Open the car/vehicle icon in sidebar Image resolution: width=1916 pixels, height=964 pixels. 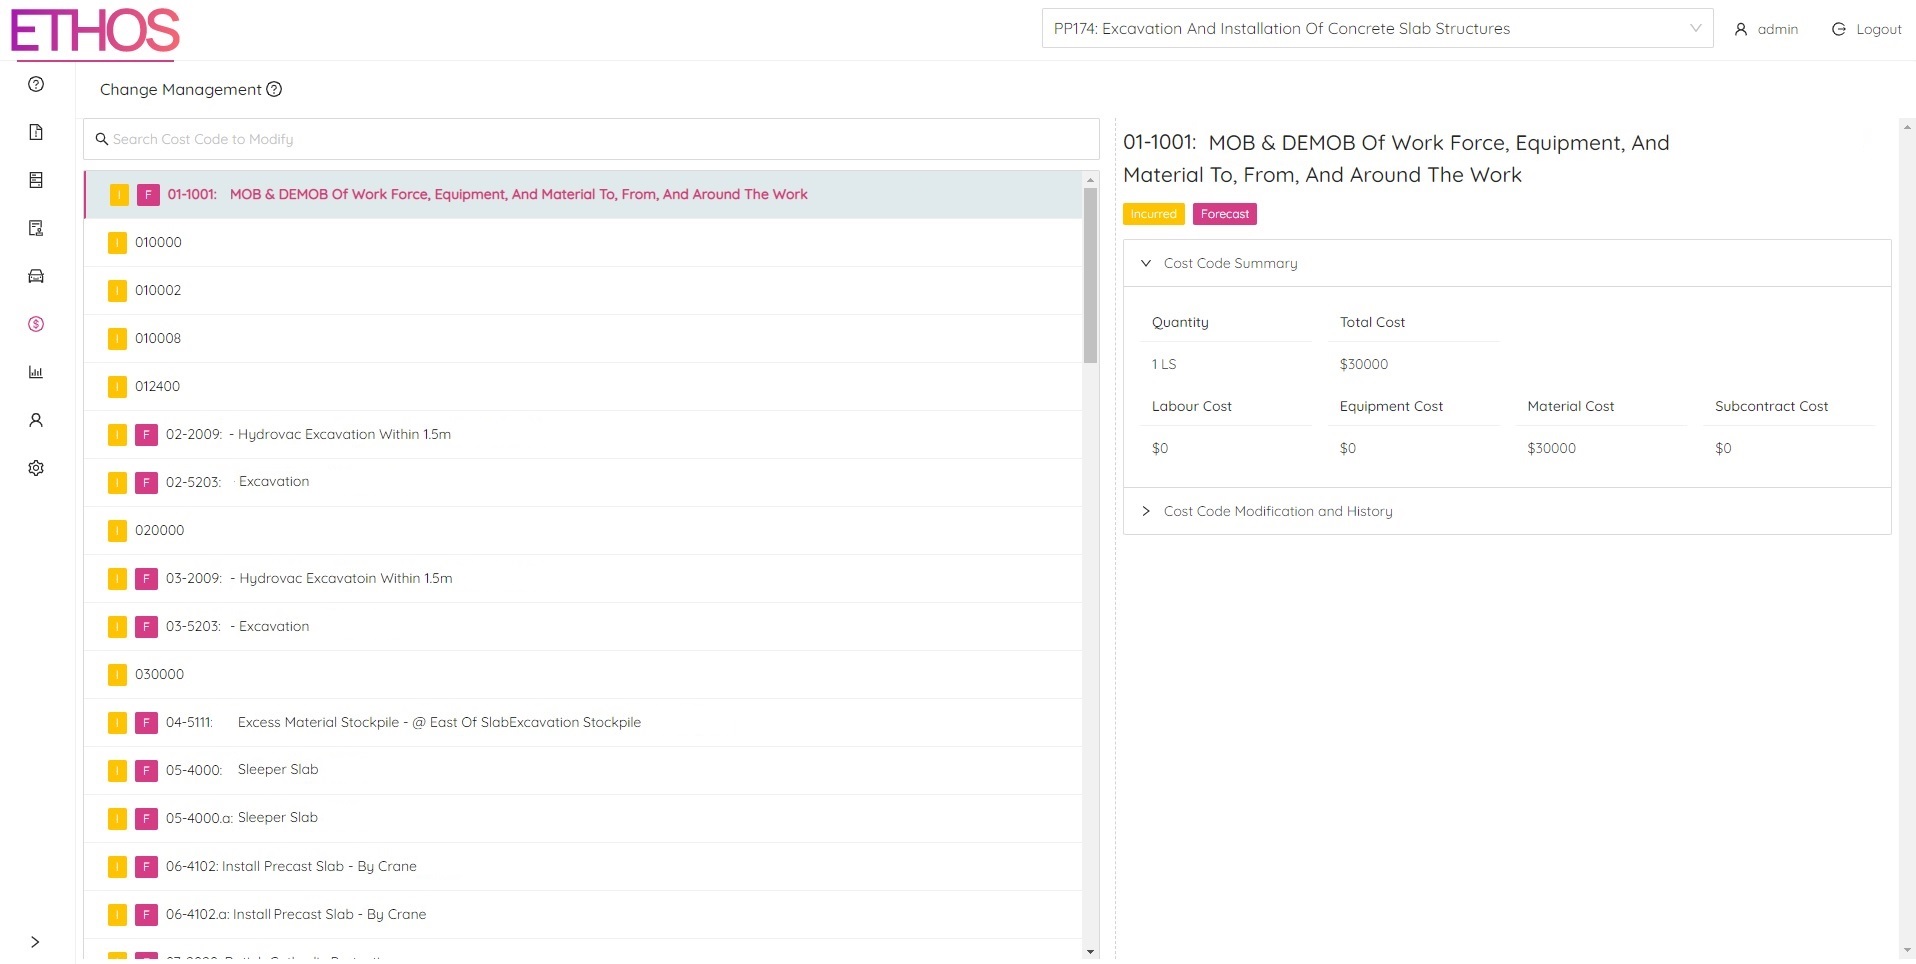(x=36, y=276)
